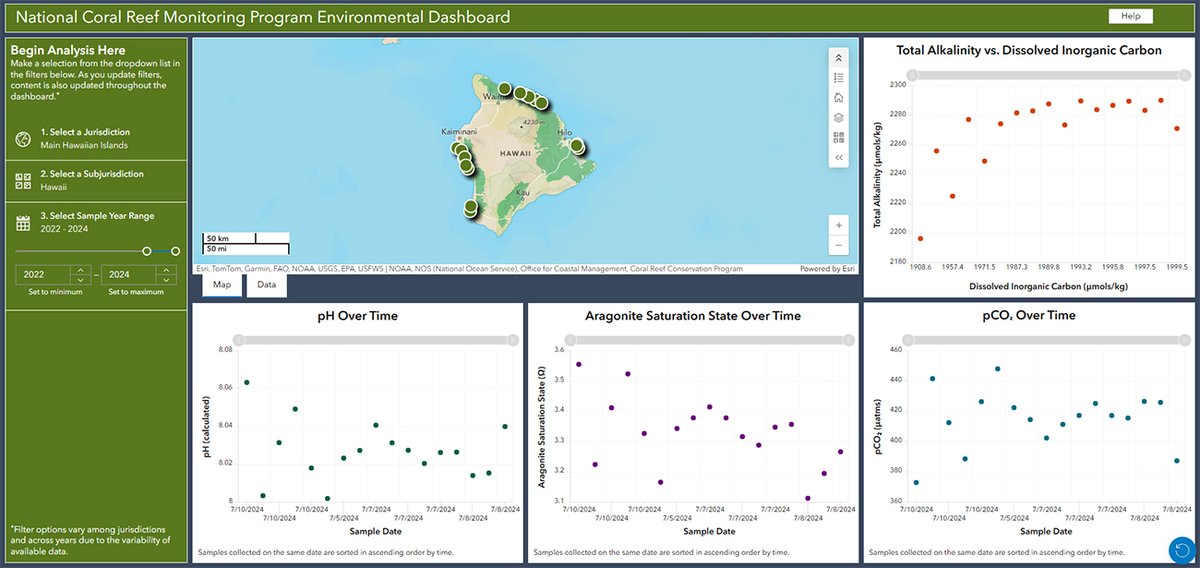Click the dashboard title in the header
The image size is (1200, 568).
[263, 17]
